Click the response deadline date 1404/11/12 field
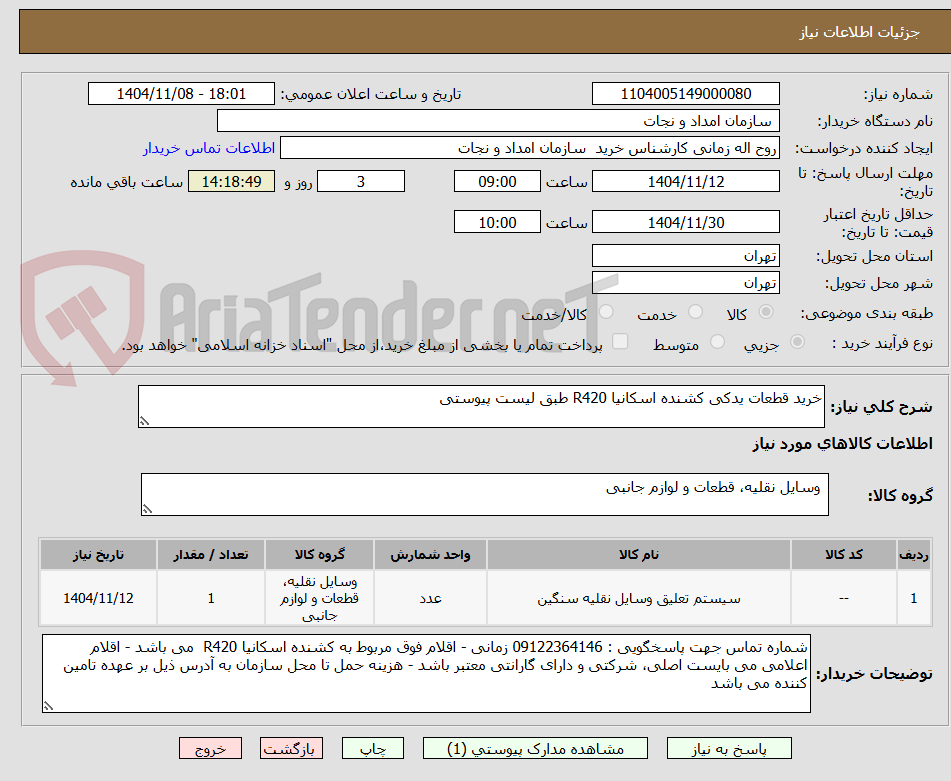The width and height of the screenshot is (951, 781). point(685,181)
